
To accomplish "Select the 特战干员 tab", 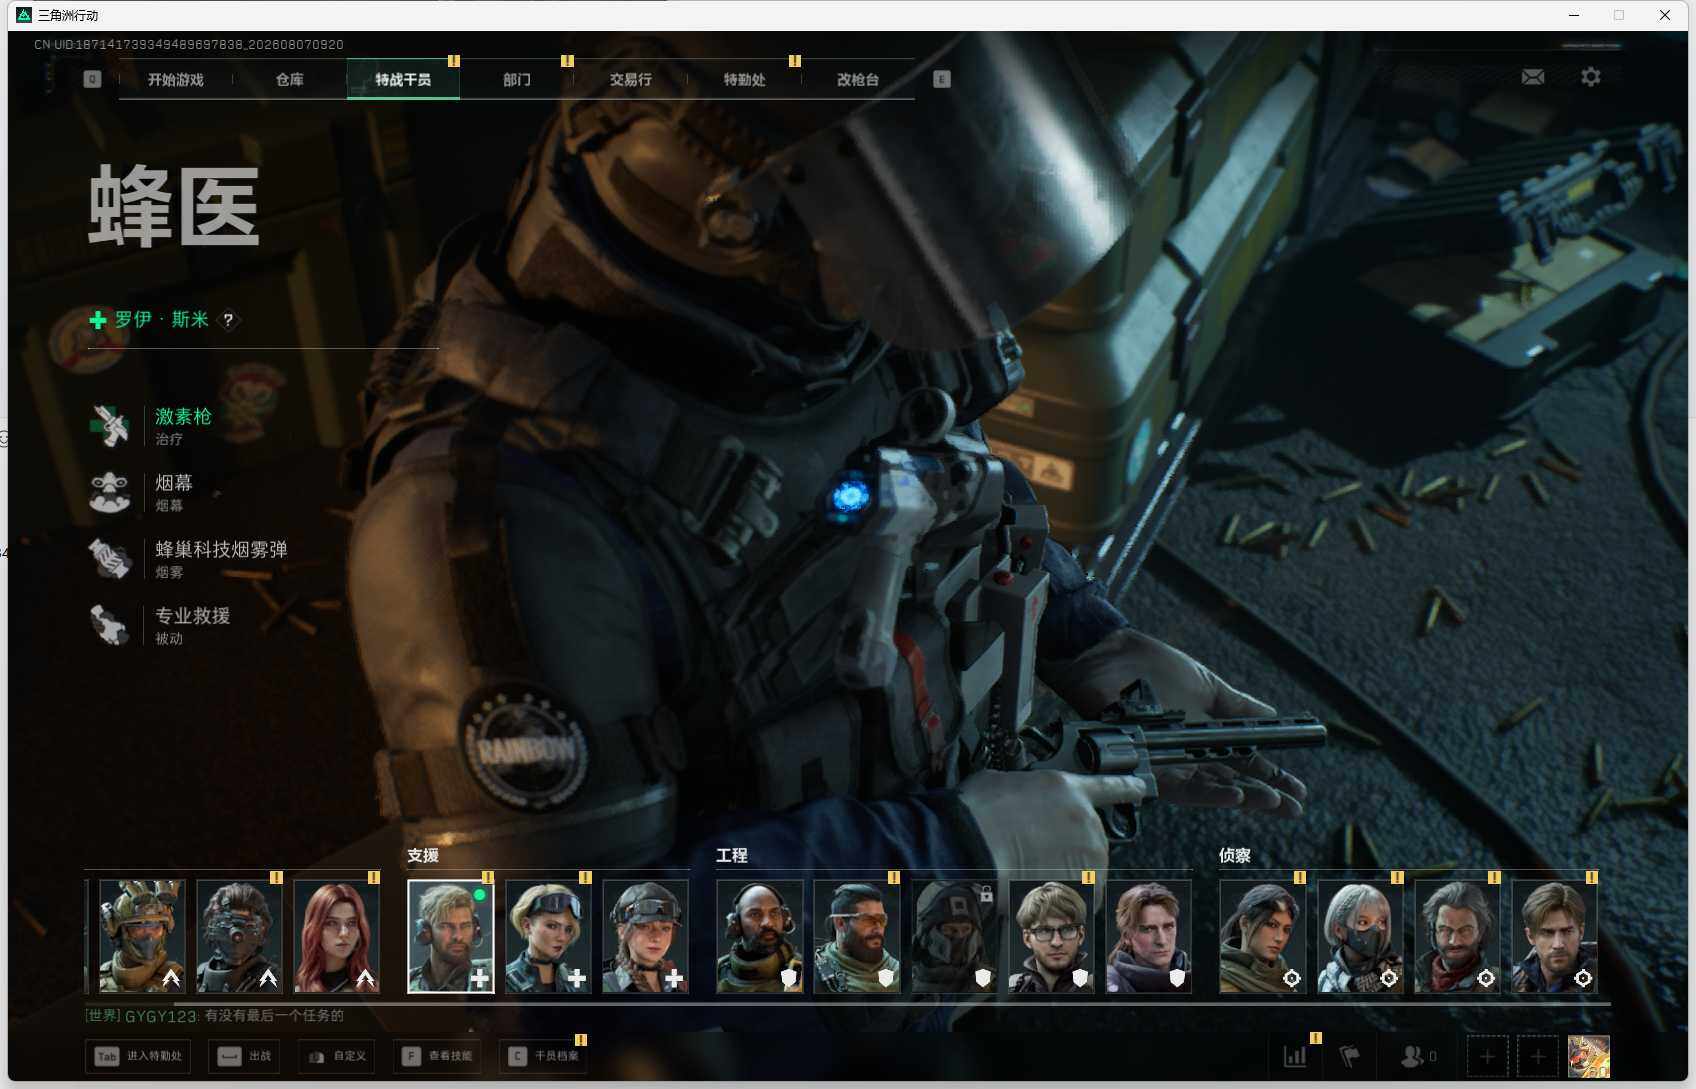I will pos(403,80).
